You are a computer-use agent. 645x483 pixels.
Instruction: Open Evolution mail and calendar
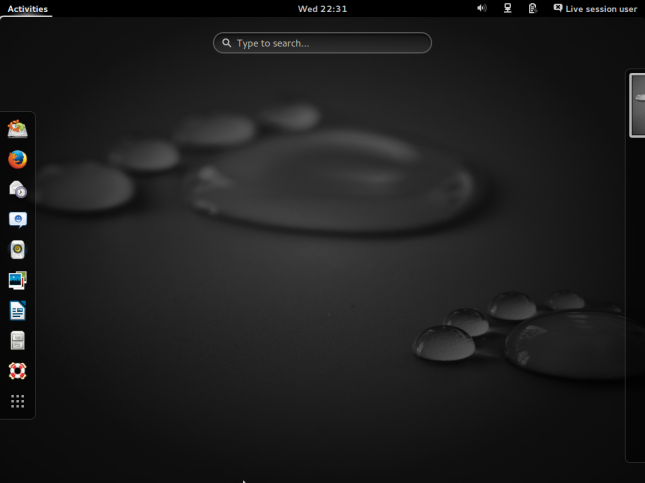pos(17,190)
